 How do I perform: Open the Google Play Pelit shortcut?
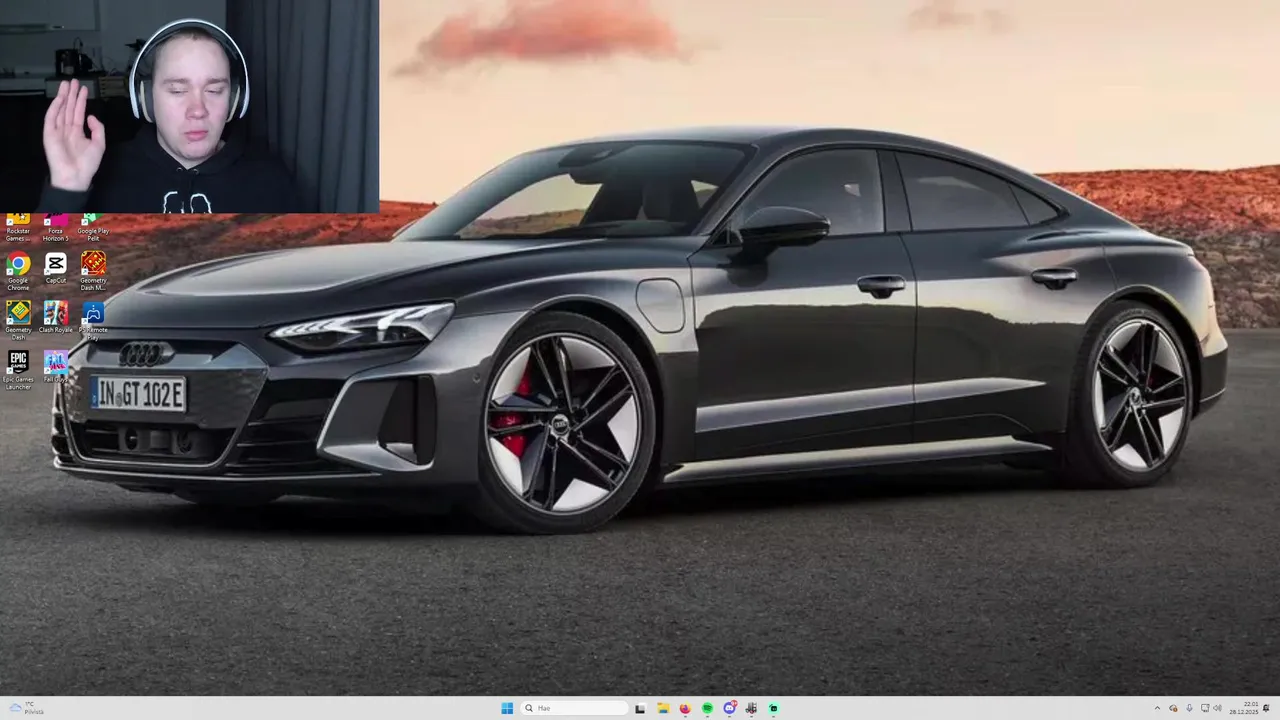coord(93,228)
